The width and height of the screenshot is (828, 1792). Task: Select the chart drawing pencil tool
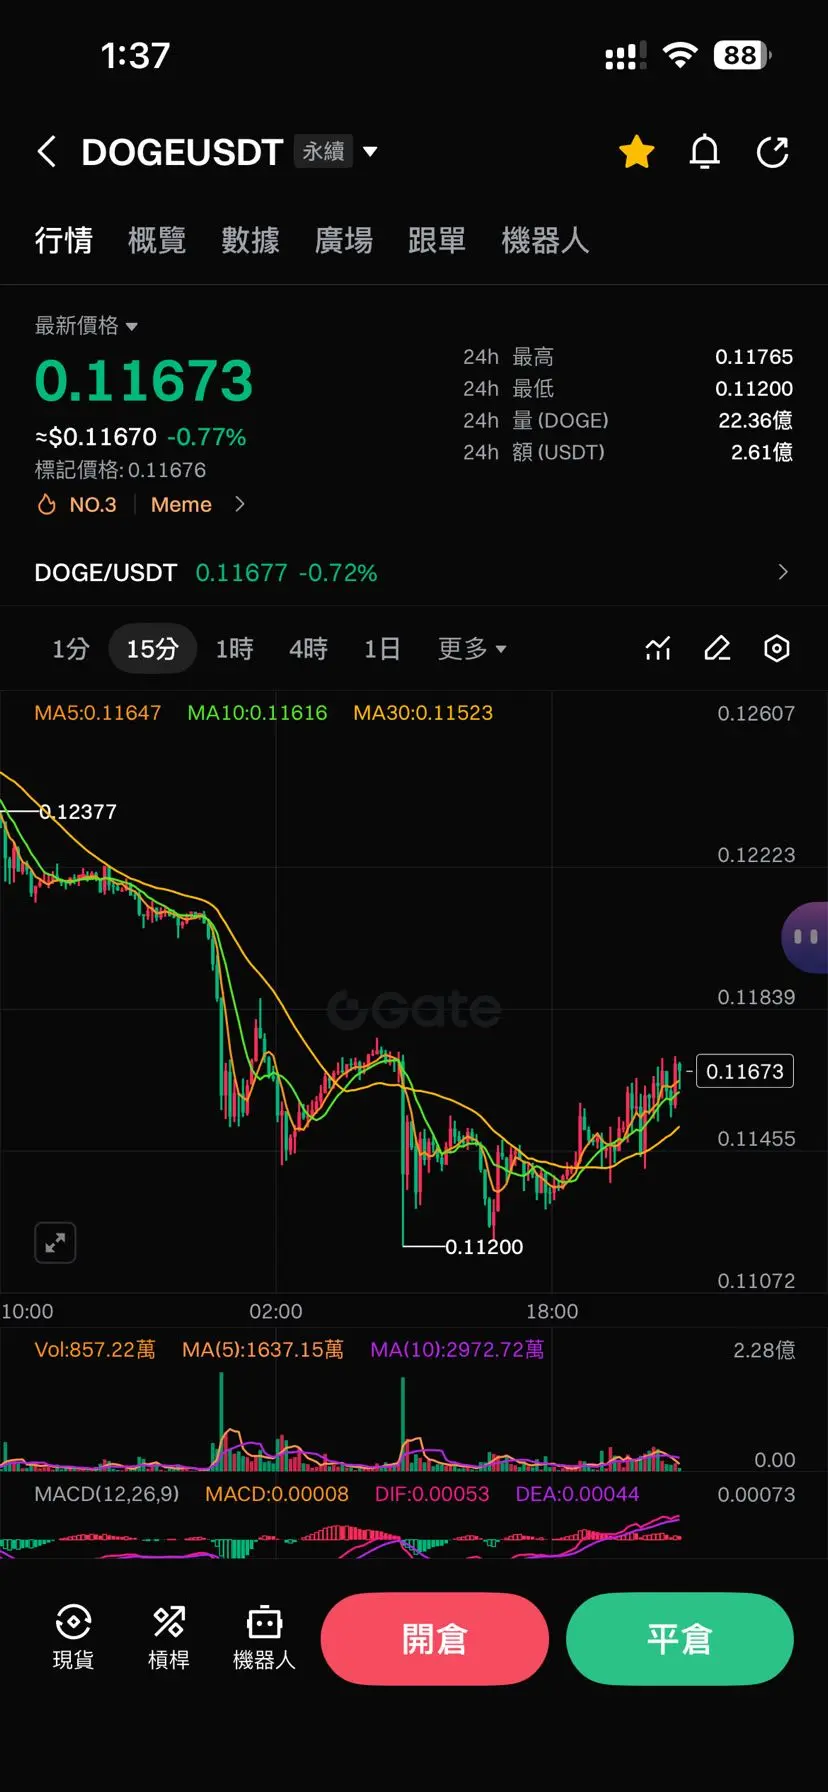coord(717,649)
